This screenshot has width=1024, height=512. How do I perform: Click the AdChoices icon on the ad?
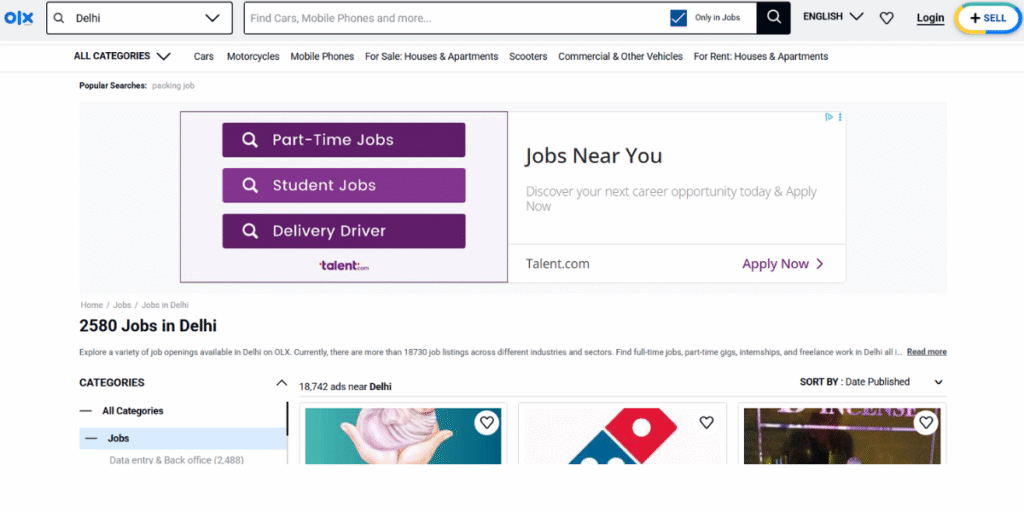pyautogui.click(x=829, y=117)
